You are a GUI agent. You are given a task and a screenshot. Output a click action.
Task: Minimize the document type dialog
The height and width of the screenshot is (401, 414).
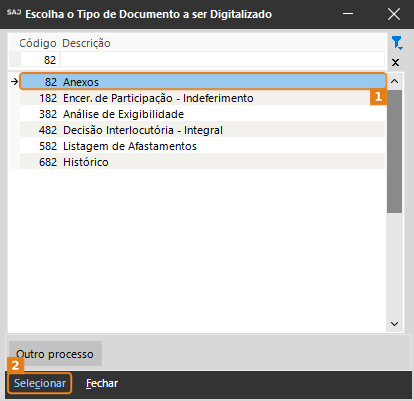[348, 14]
